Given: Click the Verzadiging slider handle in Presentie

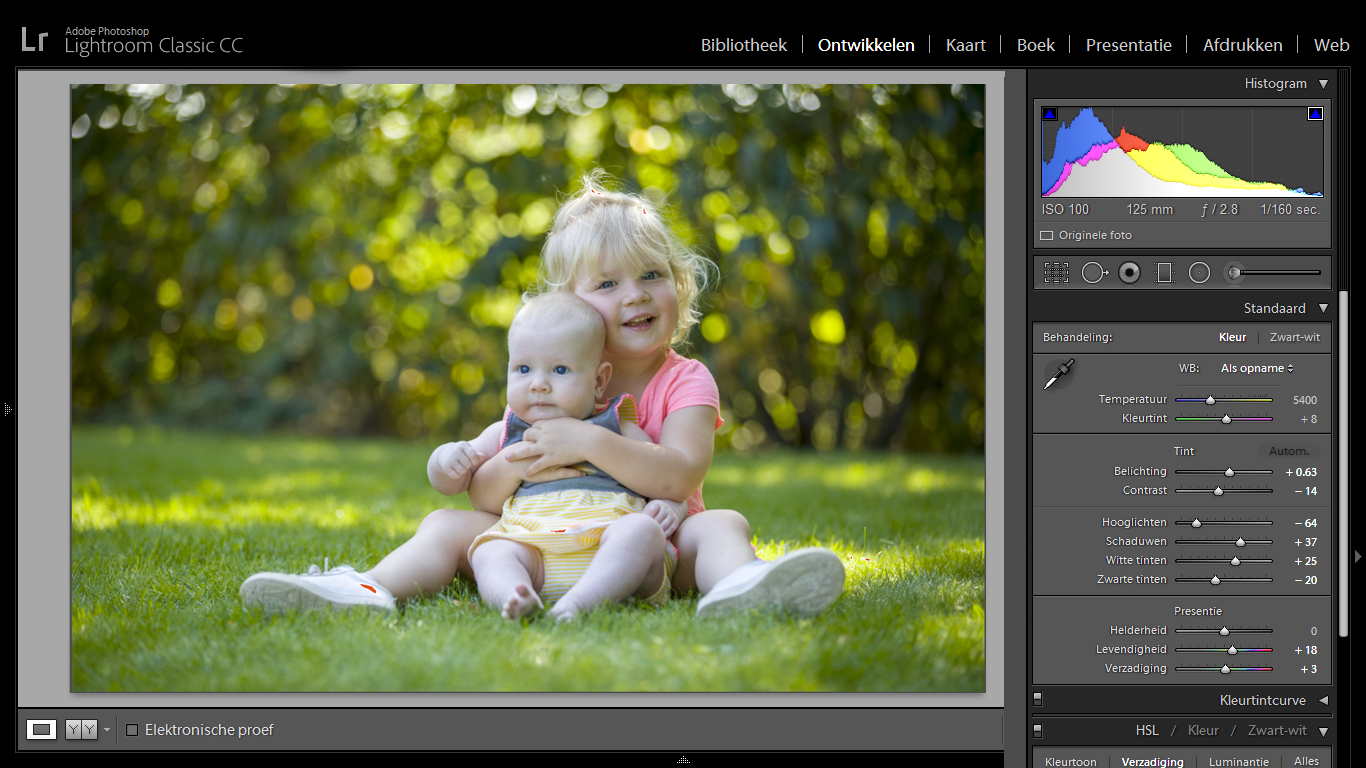Looking at the screenshot, I should [1225, 669].
